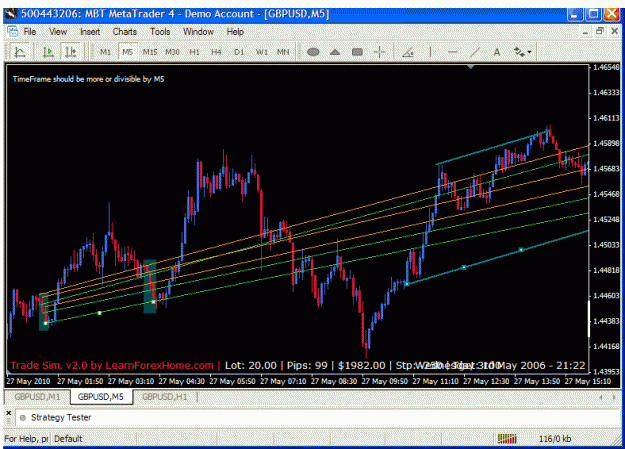Open the View menu
The height and width of the screenshot is (449, 625).
[58, 32]
